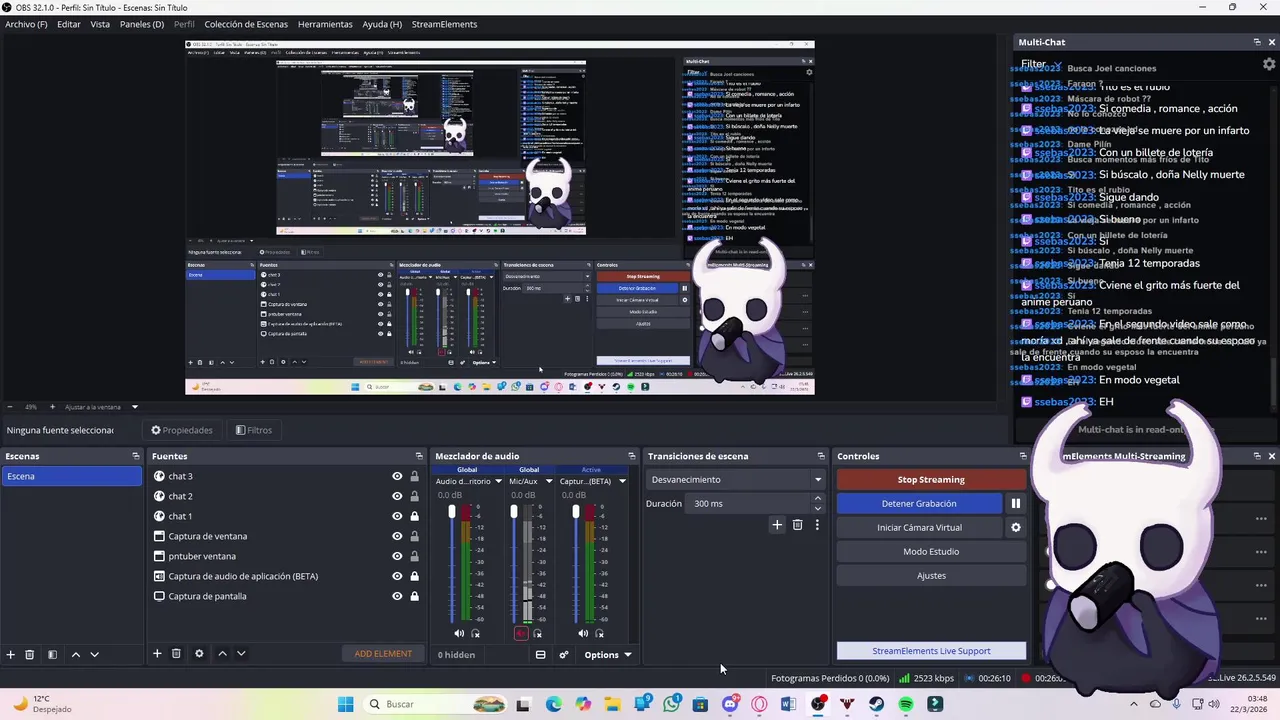The height and width of the screenshot is (720, 1280).
Task: Unlock the chat 1 source
Action: [x=414, y=516]
